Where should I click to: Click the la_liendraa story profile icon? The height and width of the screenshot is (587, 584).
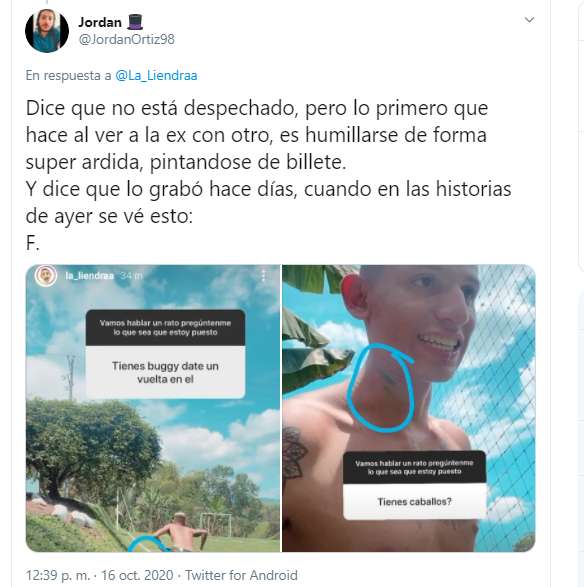[46, 276]
